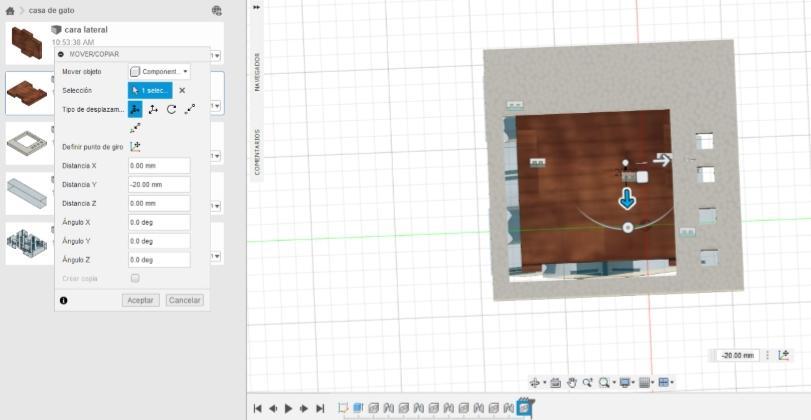Click the Ángulo Z input field
The height and width of the screenshot is (420, 811).
click(159, 260)
